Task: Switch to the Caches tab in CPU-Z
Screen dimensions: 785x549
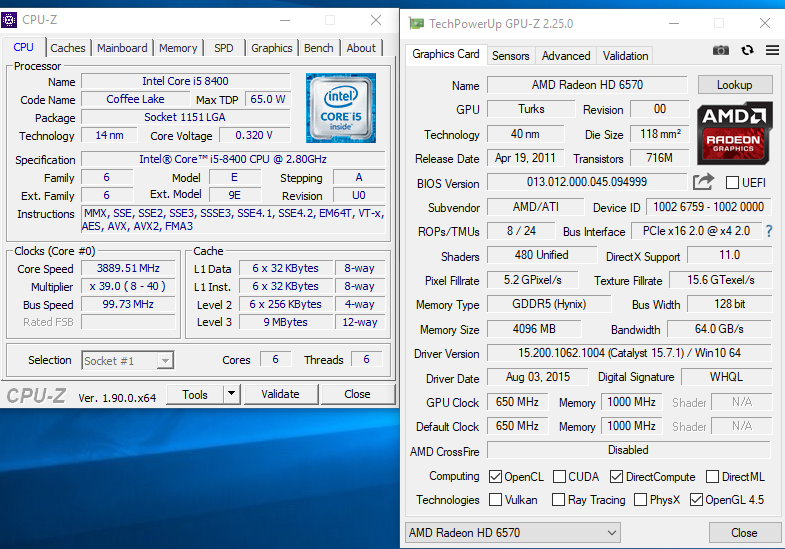Action: (x=68, y=48)
